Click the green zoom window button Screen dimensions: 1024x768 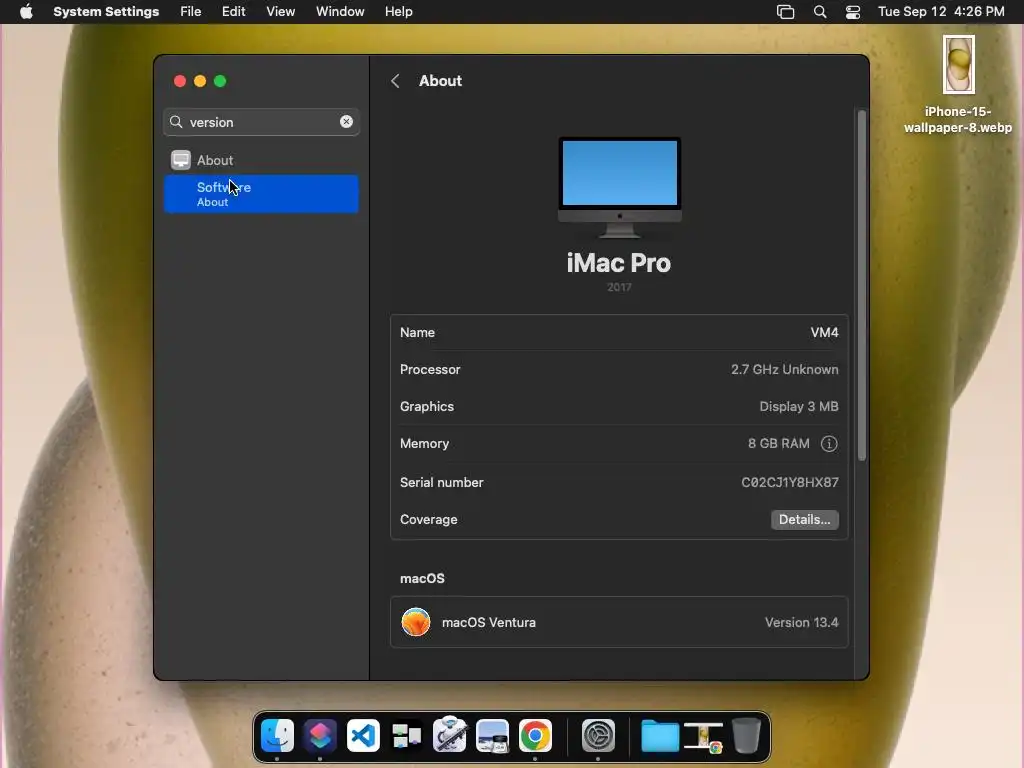[220, 81]
